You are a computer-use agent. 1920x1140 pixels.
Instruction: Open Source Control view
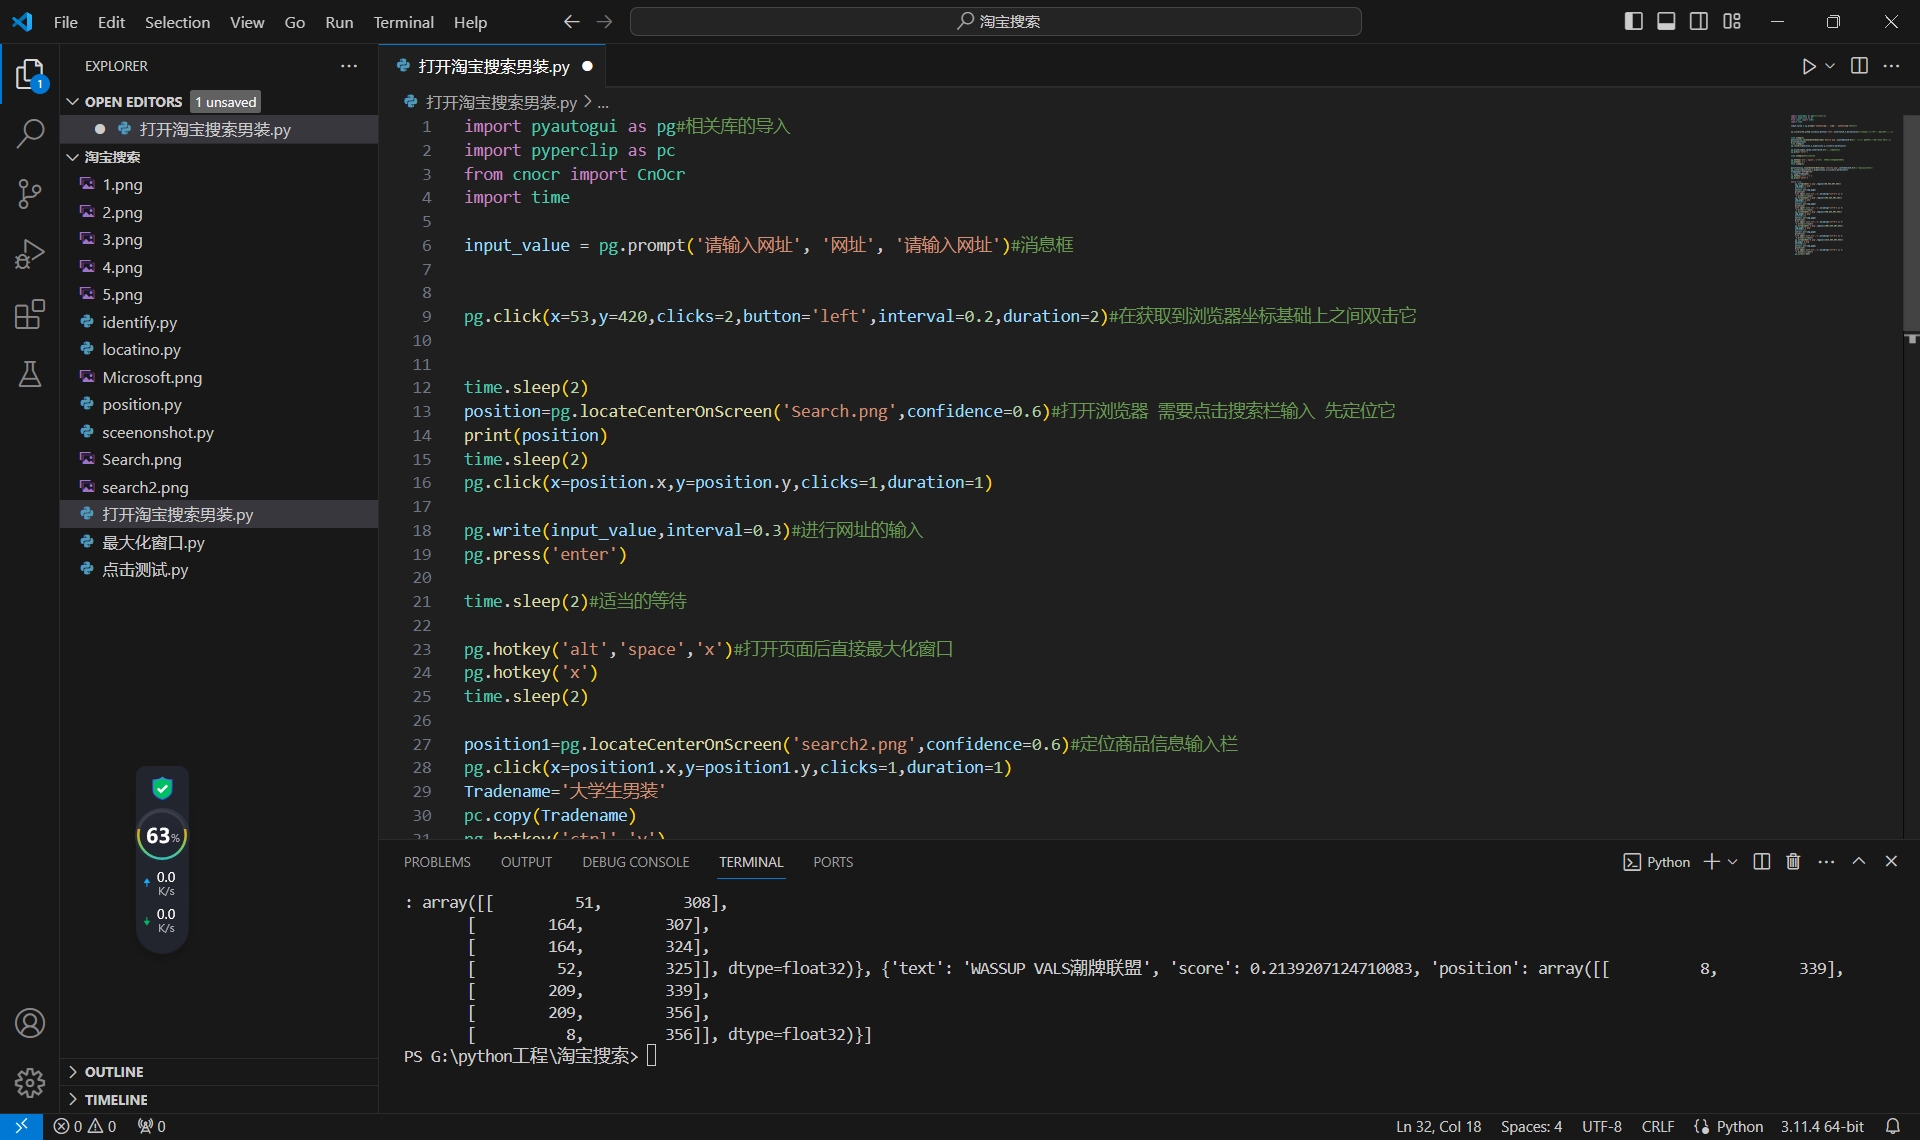pos(30,194)
